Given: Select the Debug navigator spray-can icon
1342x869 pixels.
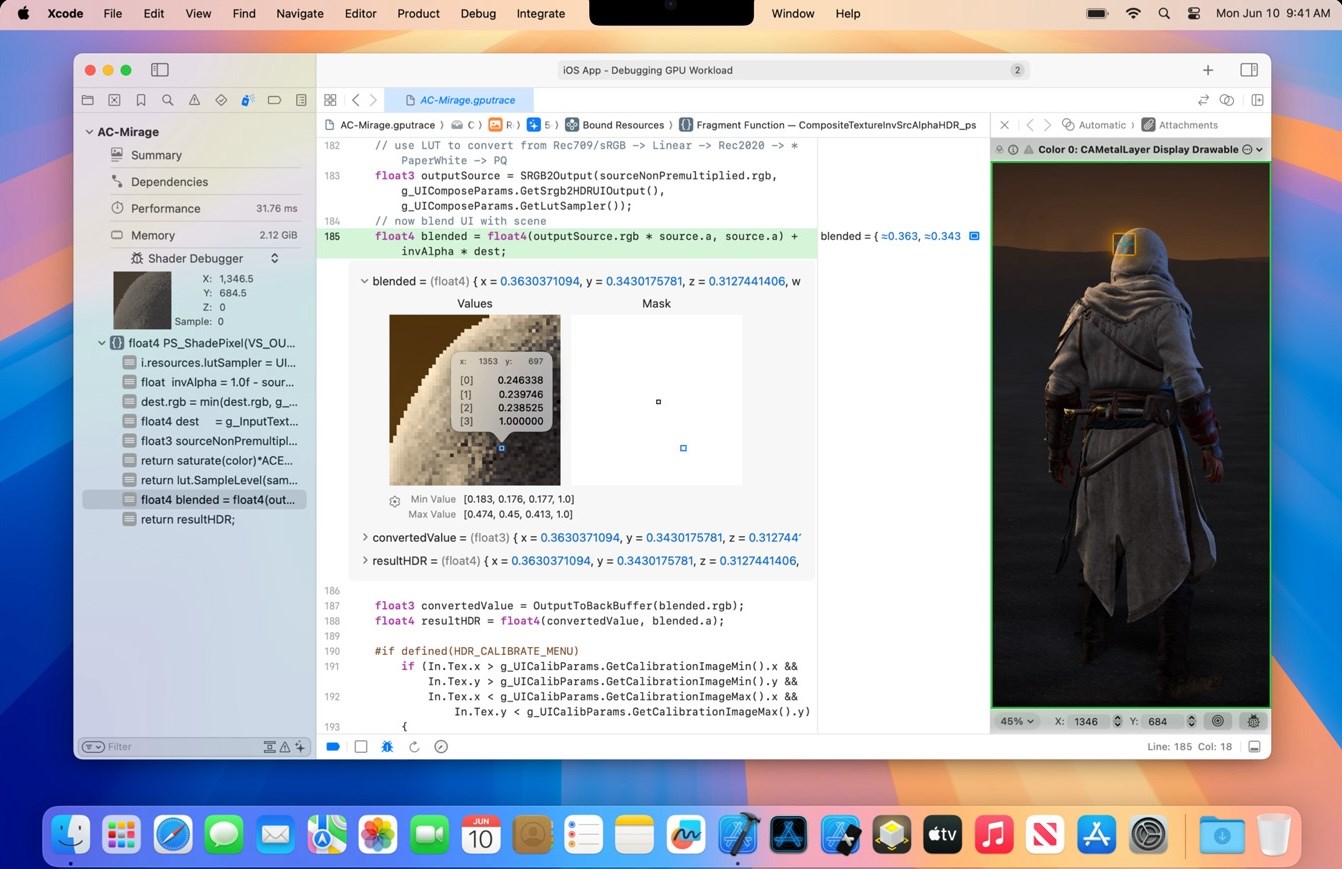Looking at the screenshot, I should tap(247, 100).
